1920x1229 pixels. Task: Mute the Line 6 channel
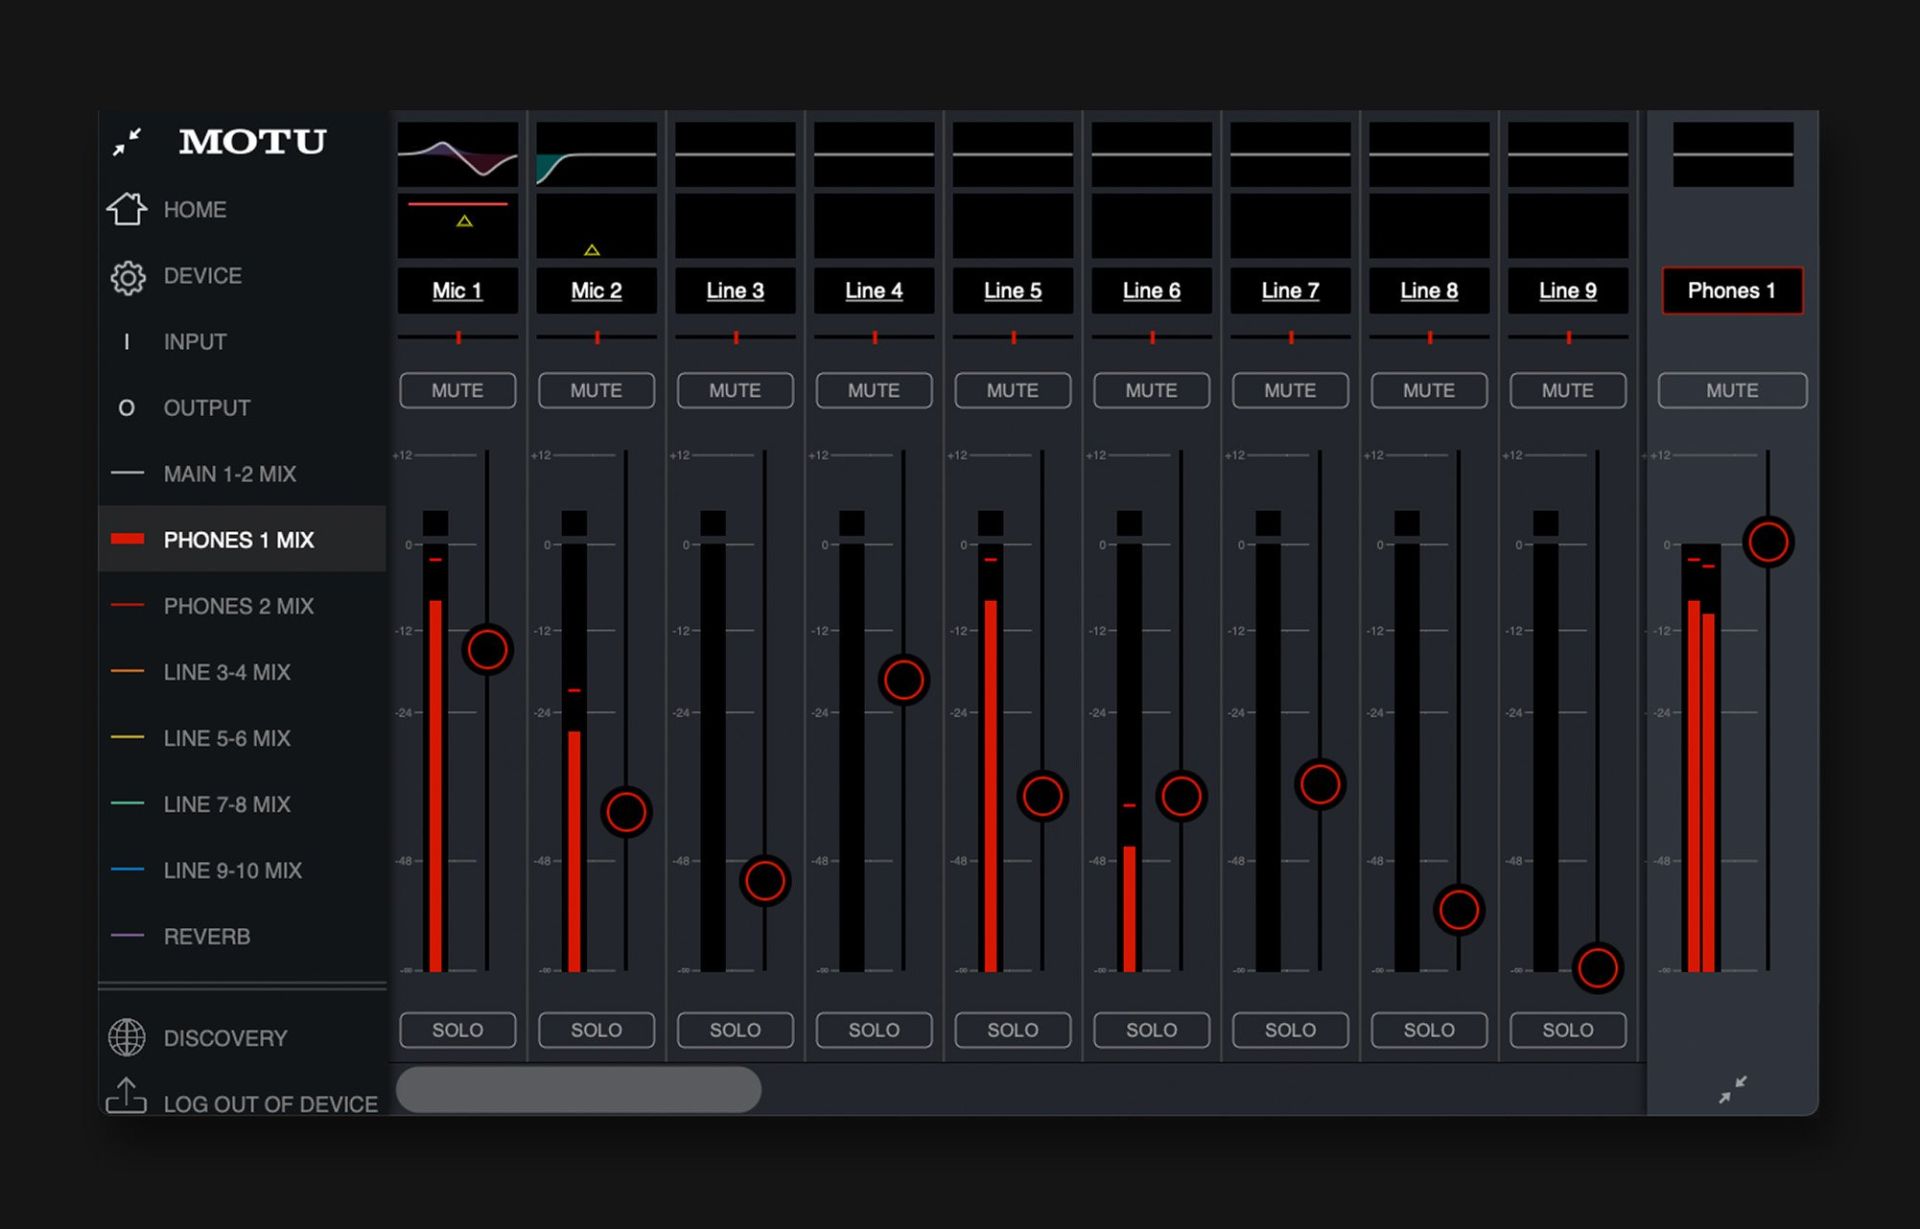tap(1152, 390)
